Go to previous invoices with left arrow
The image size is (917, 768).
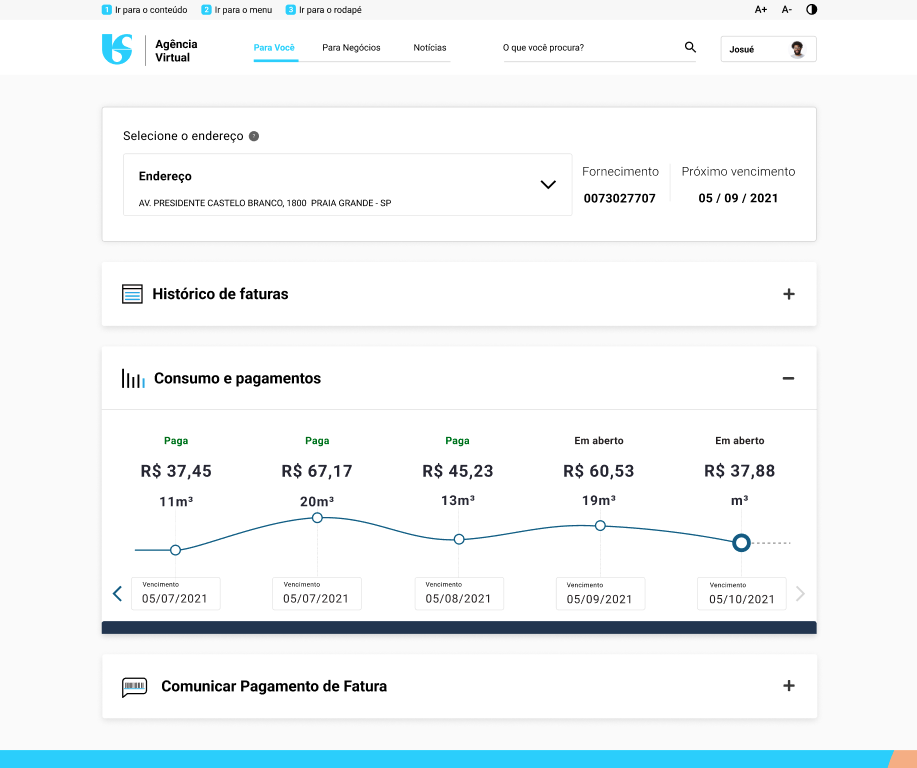coord(117,594)
